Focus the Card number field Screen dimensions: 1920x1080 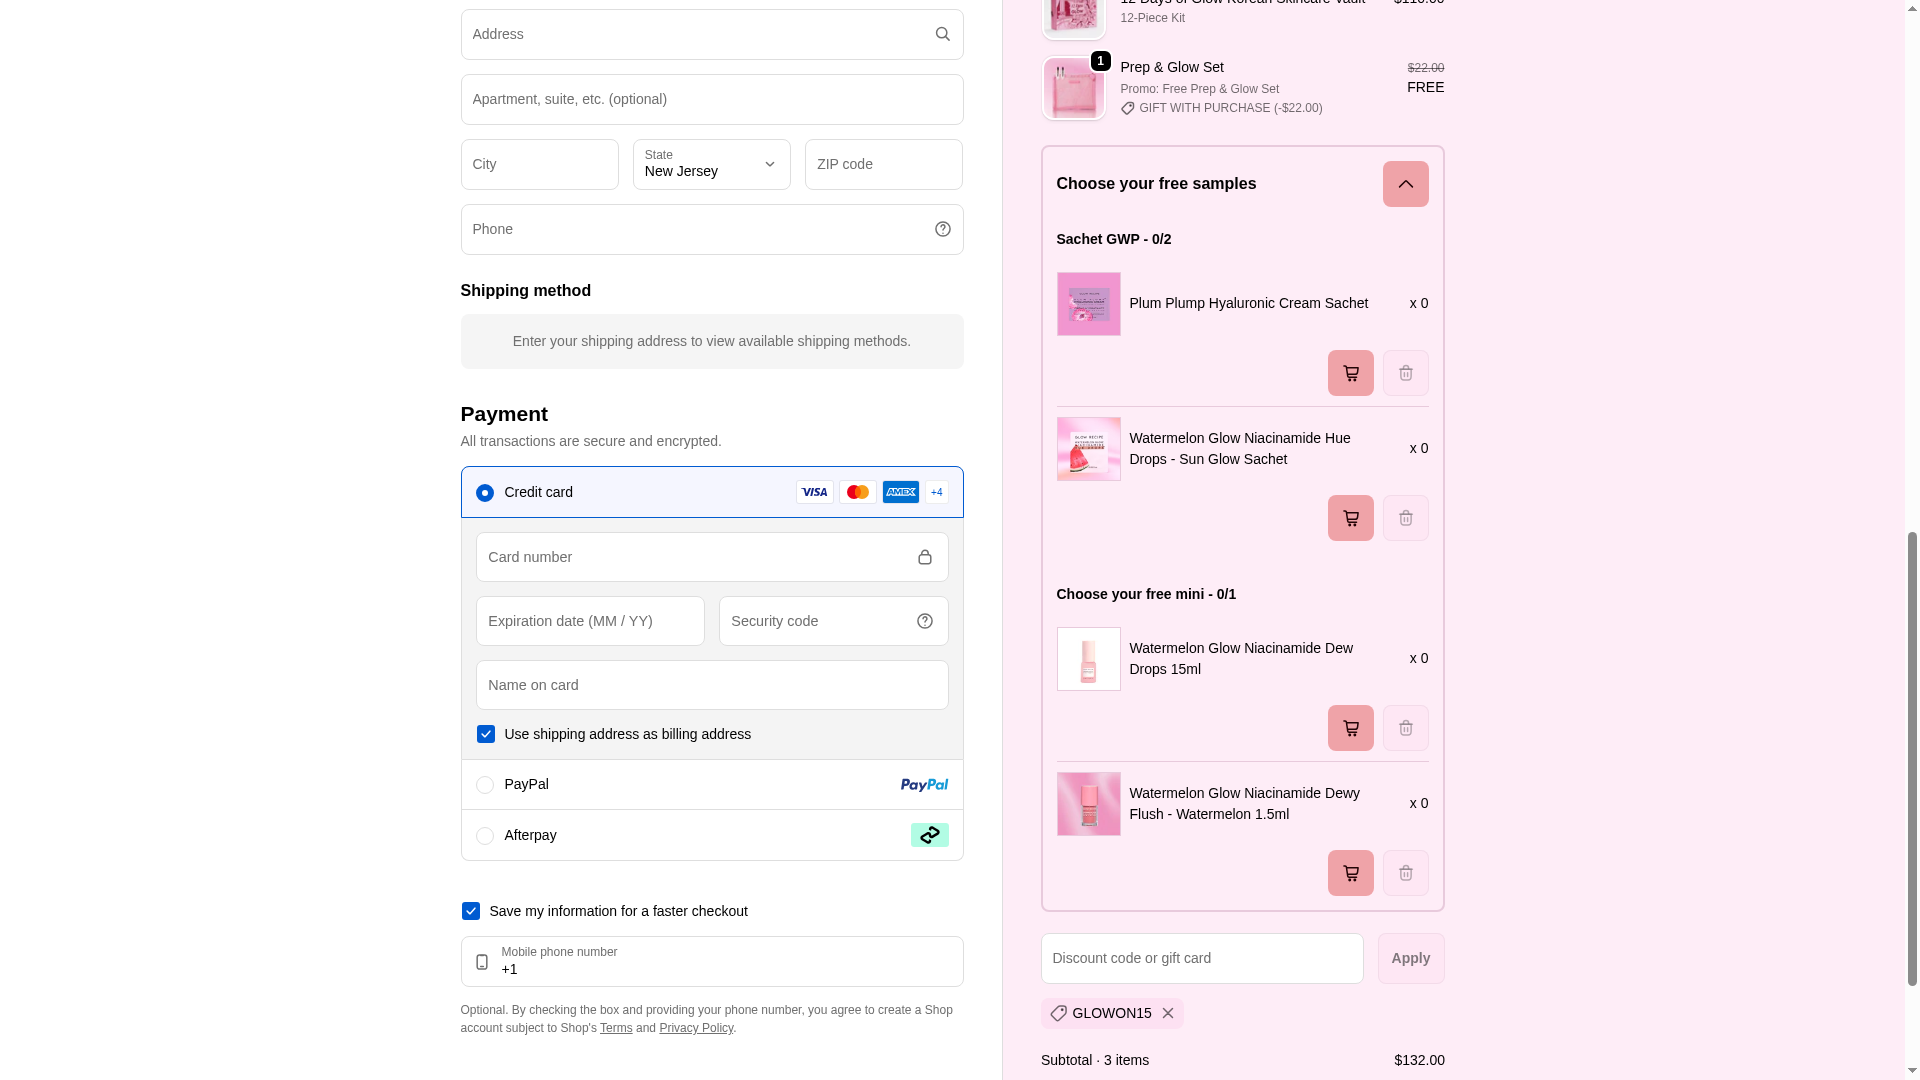(x=696, y=557)
